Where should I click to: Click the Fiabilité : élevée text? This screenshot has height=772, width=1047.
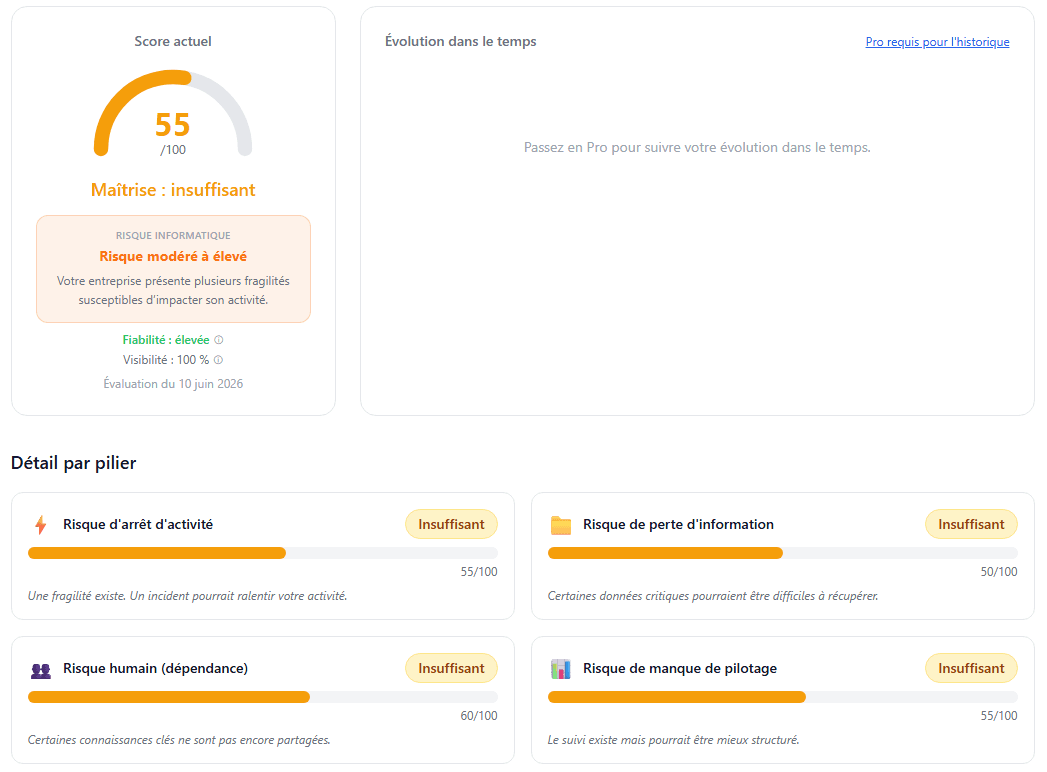[166, 340]
